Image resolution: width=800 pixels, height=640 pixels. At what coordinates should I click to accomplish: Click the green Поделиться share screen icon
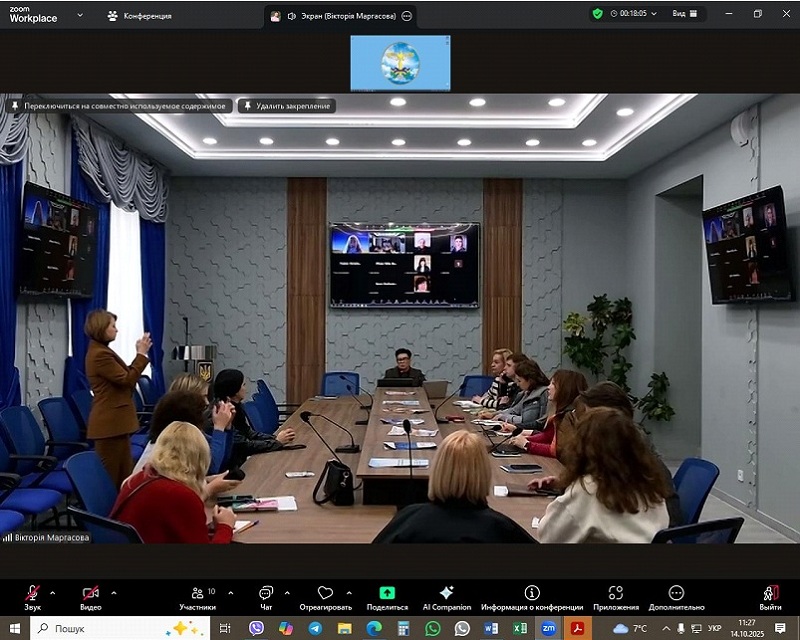[387, 593]
